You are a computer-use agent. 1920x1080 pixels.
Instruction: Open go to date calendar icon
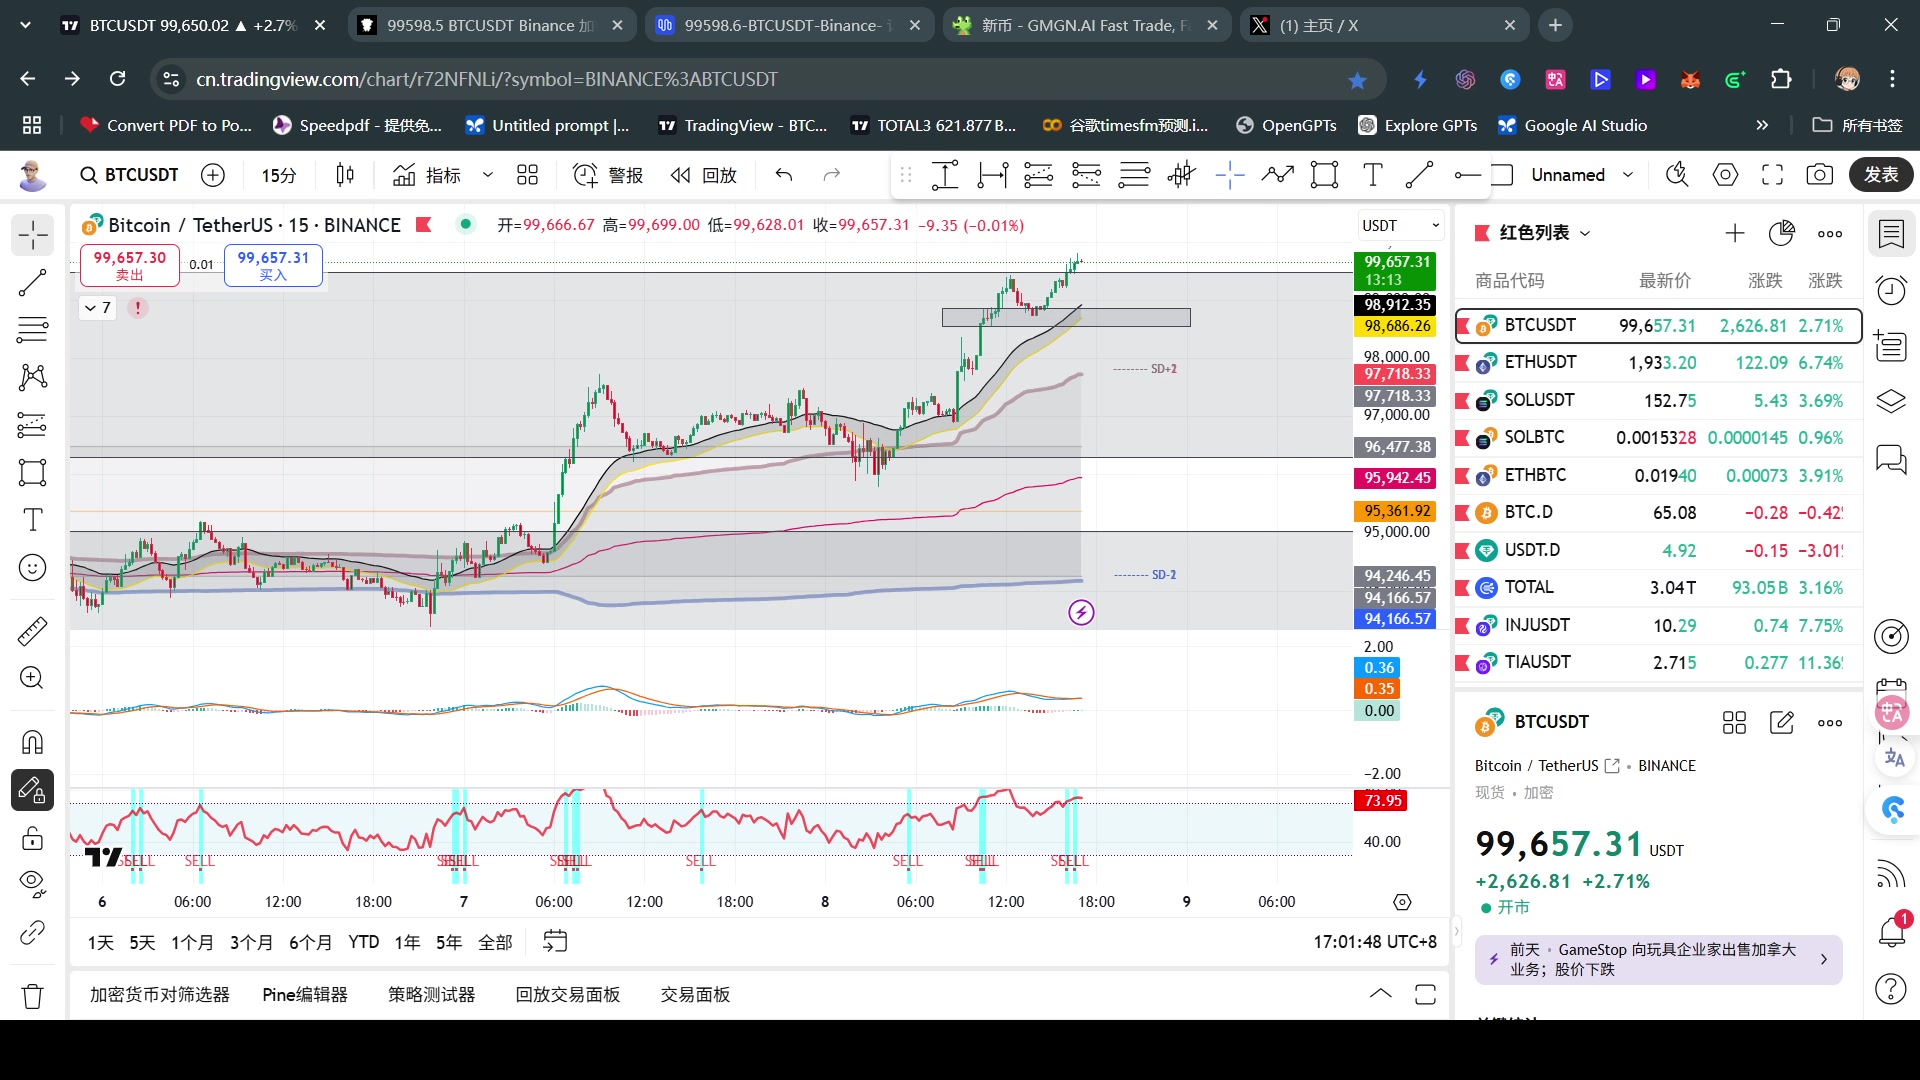[x=555, y=941]
